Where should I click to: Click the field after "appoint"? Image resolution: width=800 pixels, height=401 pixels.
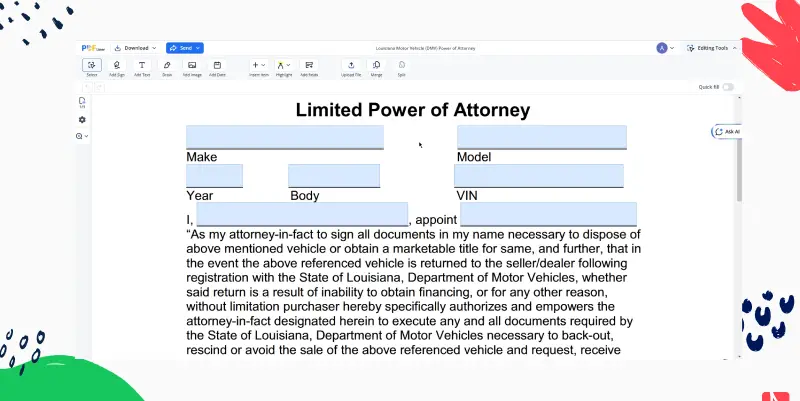click(548, 214)
